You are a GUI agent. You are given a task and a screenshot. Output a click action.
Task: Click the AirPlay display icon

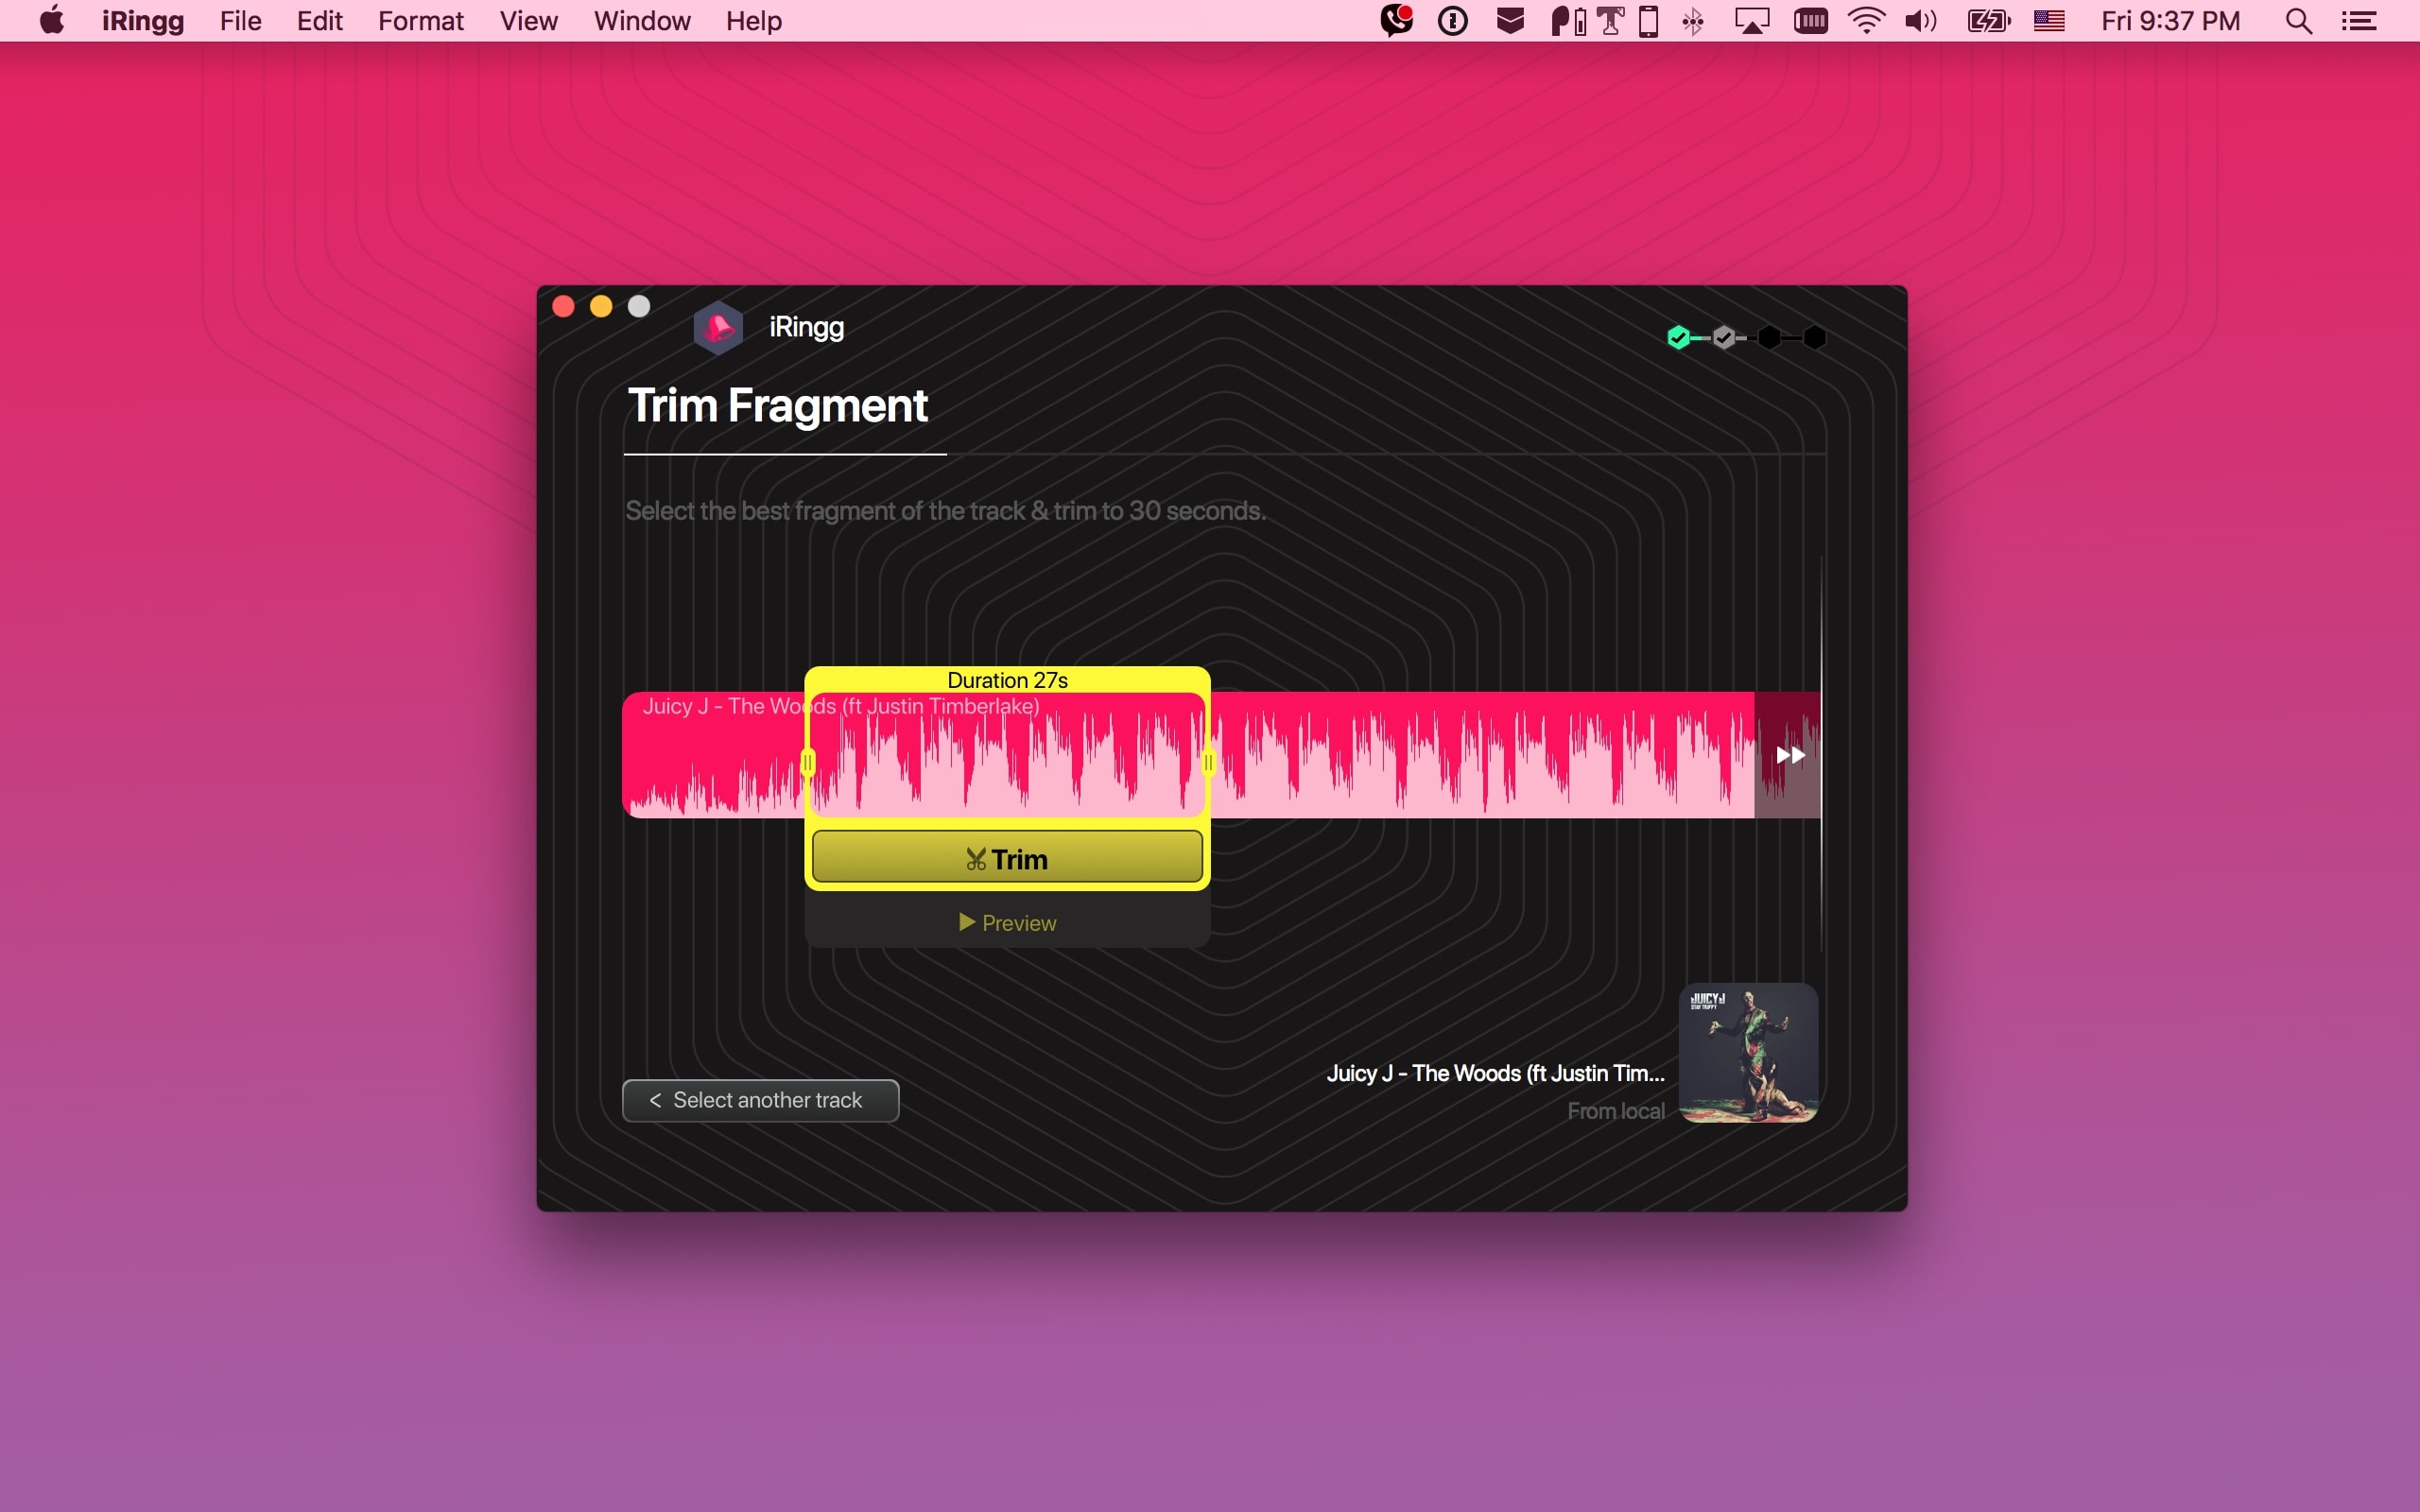(1752, 21)
